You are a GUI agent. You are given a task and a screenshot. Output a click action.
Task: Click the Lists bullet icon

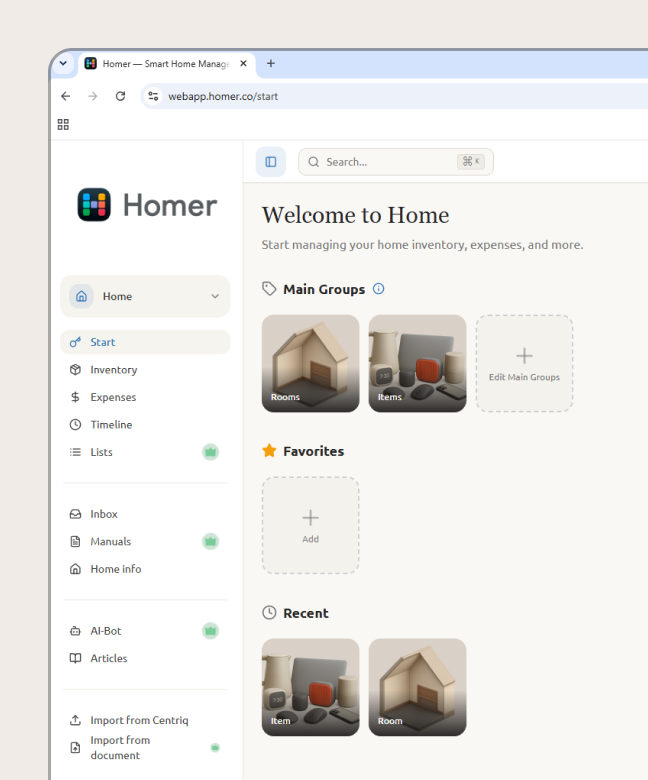point(75,452)
